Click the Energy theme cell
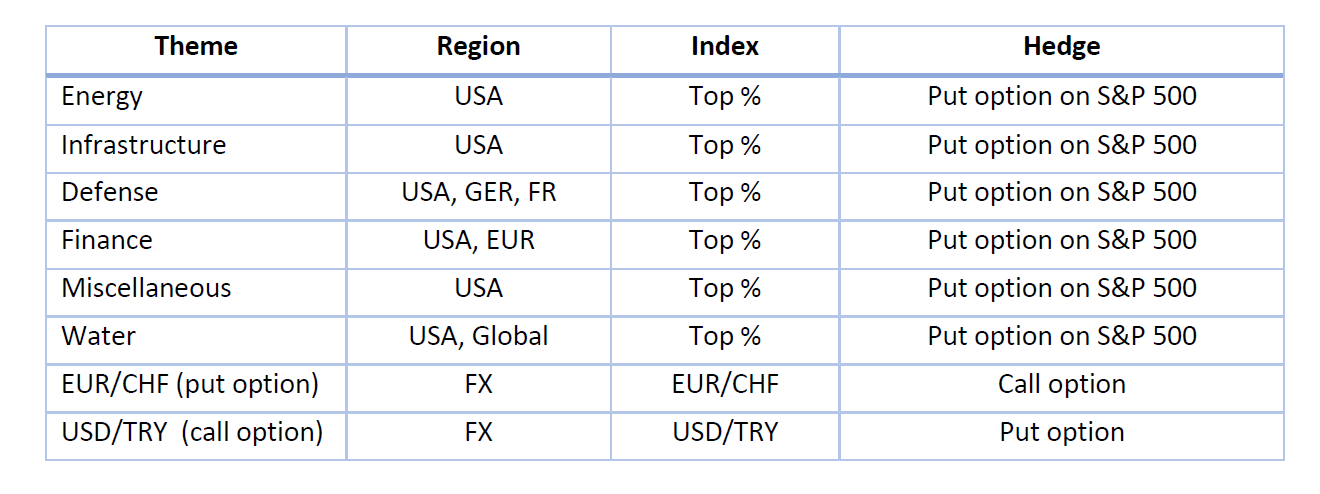Viewport: 1320px width, 494px height. pyautogui.click(x=102, y=97)
